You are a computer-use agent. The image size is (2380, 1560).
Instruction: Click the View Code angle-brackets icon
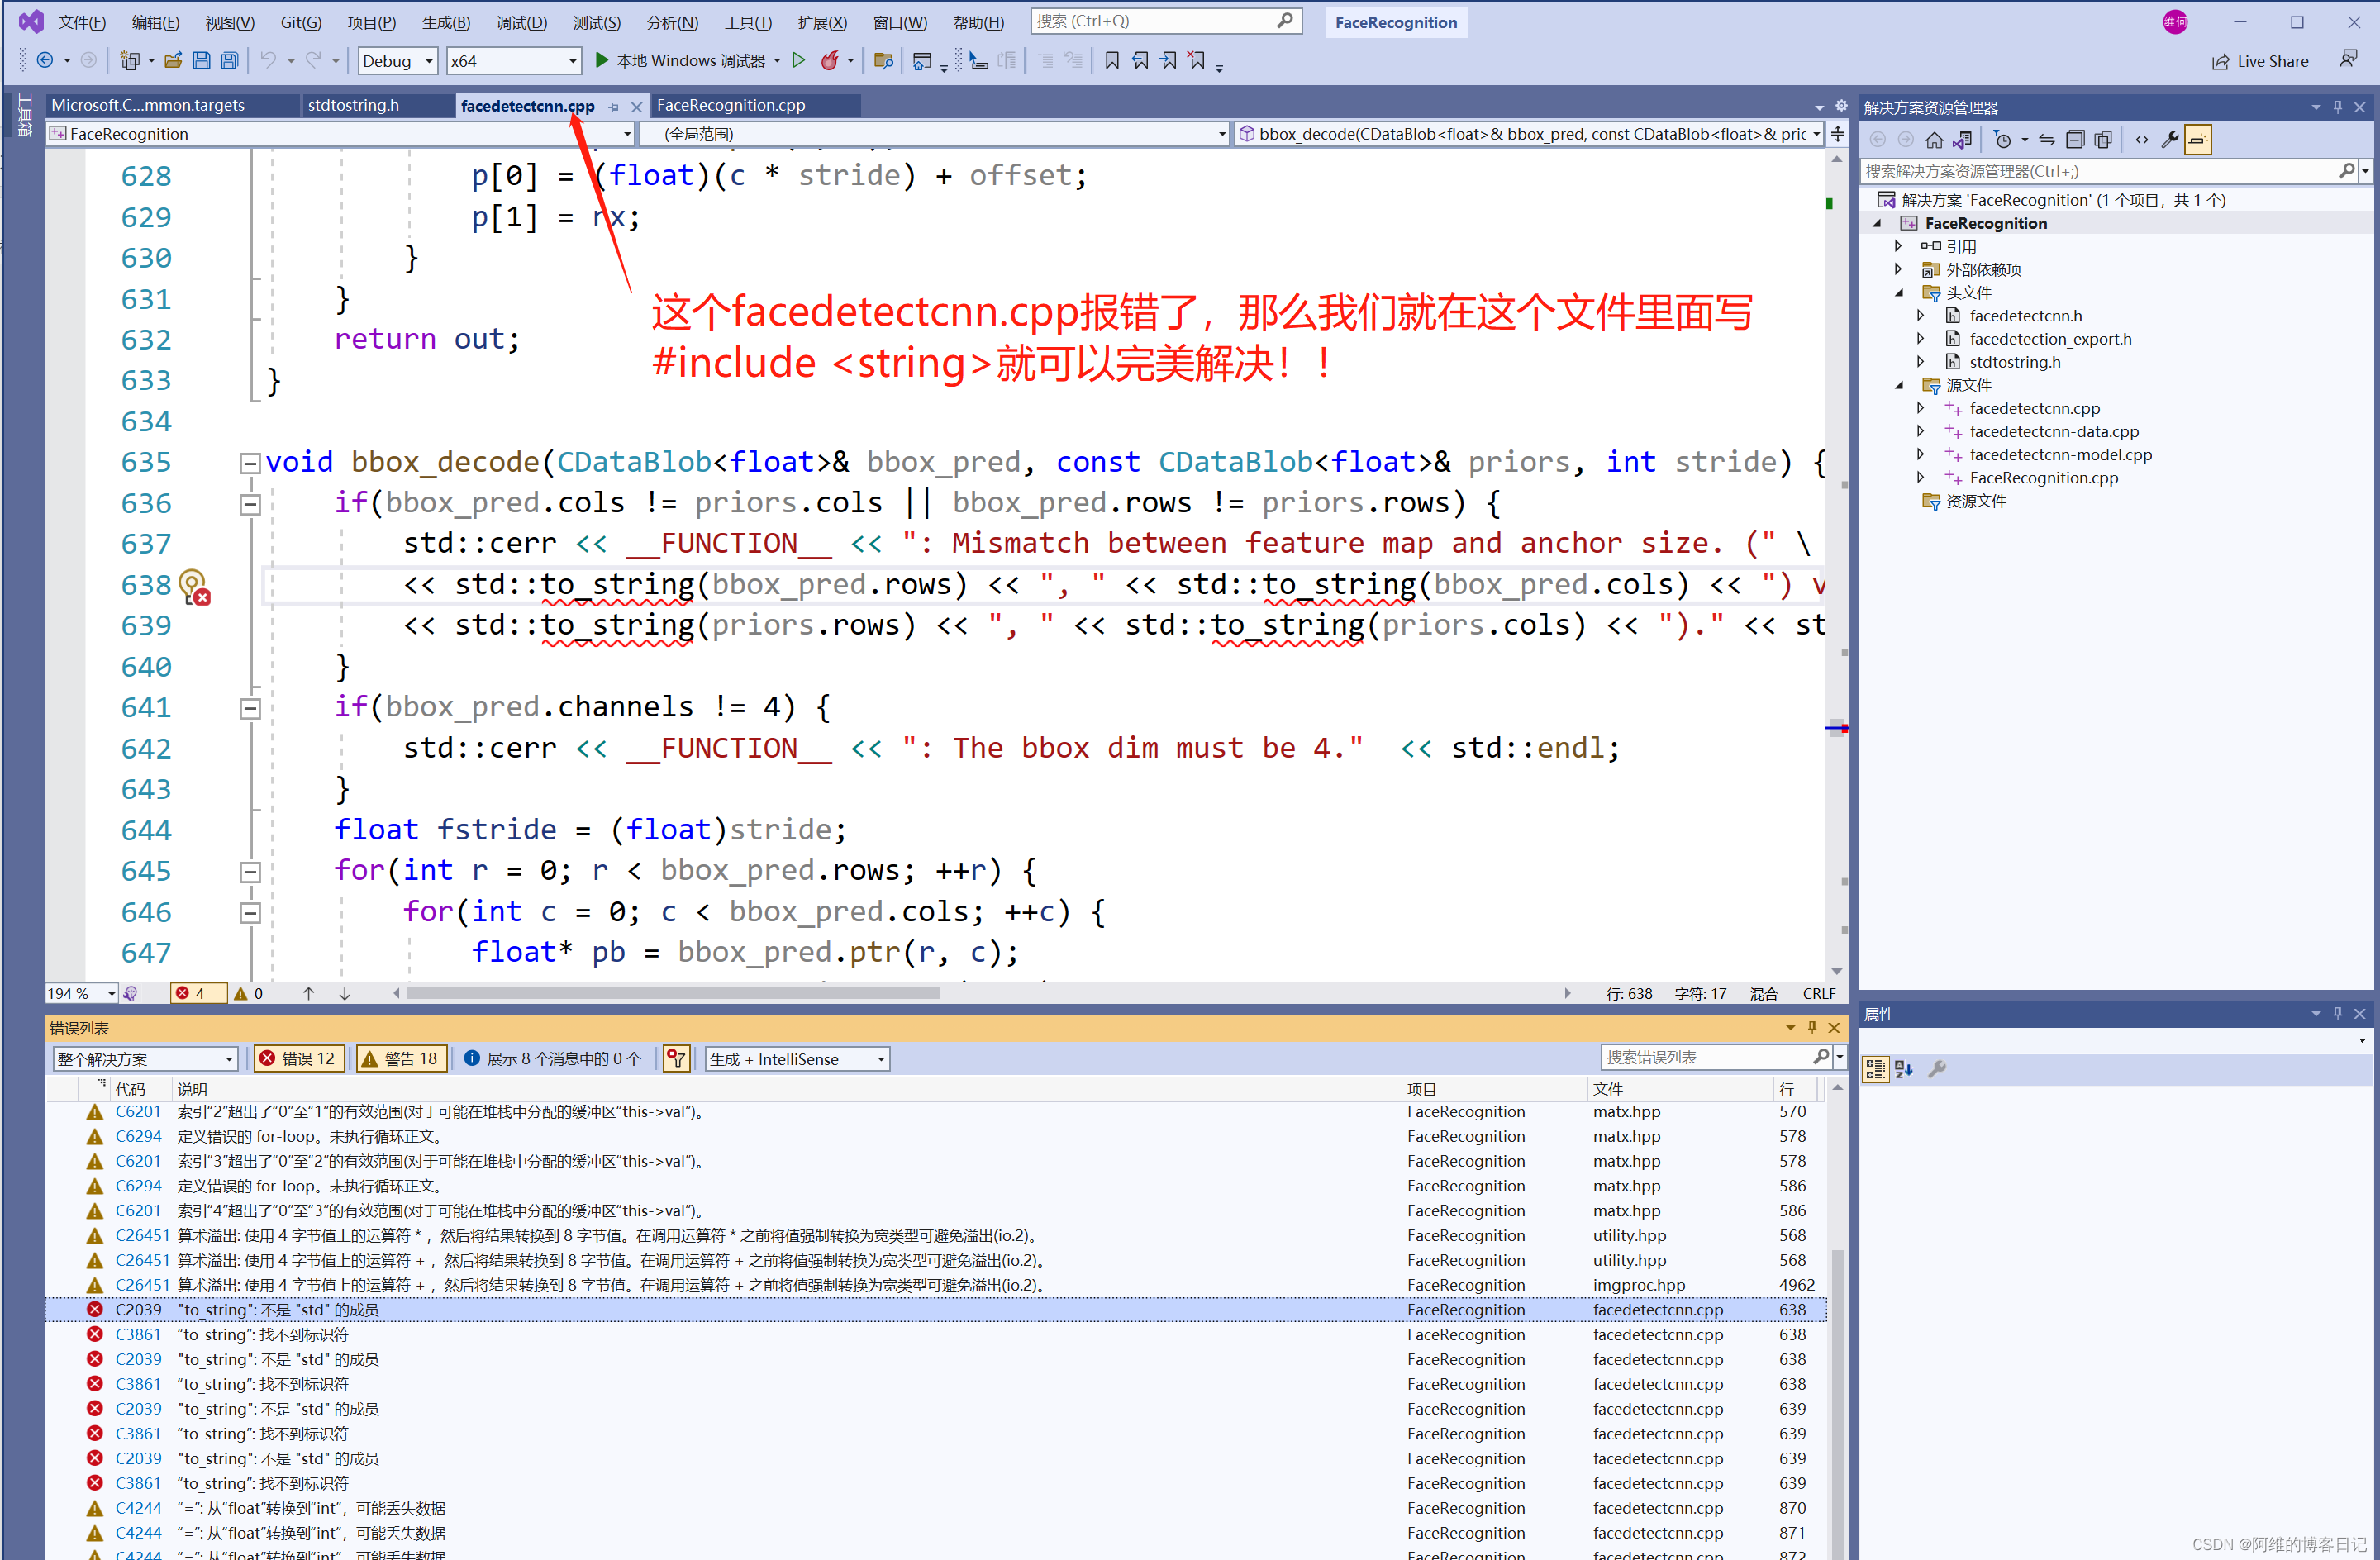pos(2141,140)
